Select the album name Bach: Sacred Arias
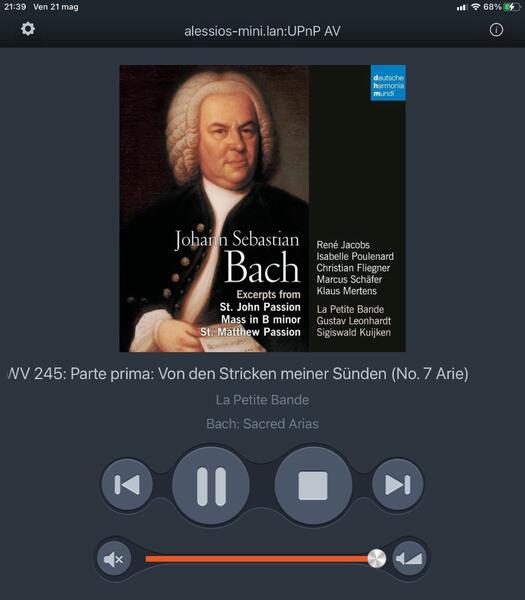525x600 pixels. click(262, 424)
